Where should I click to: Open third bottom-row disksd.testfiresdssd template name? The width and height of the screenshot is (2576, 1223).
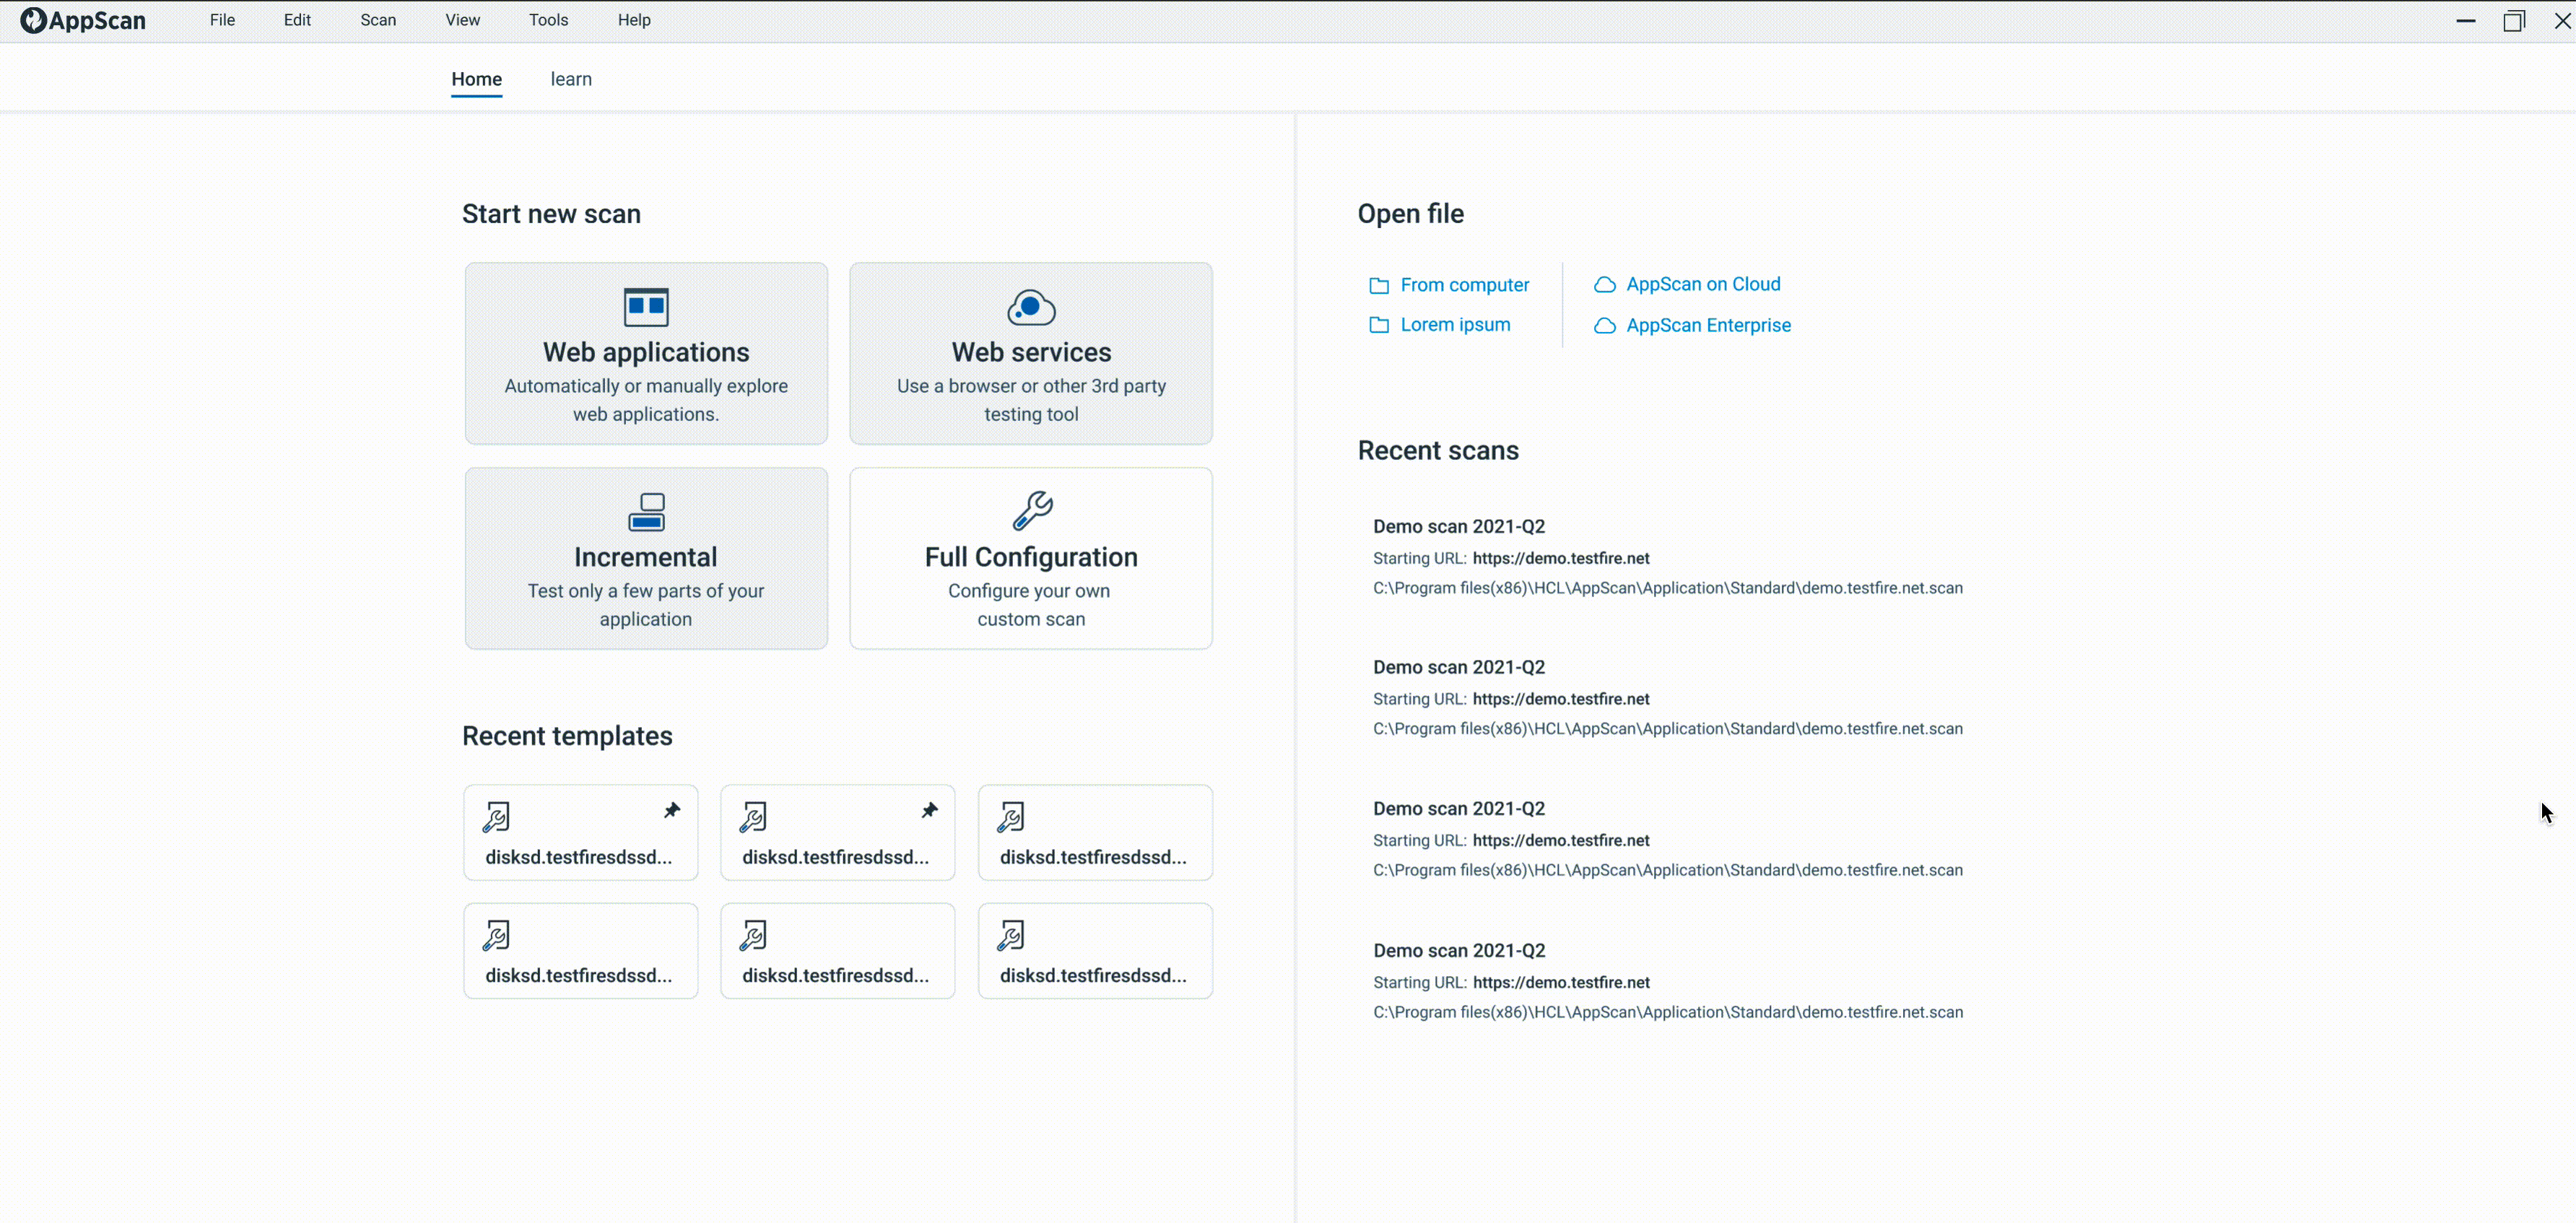[1093, 975]
